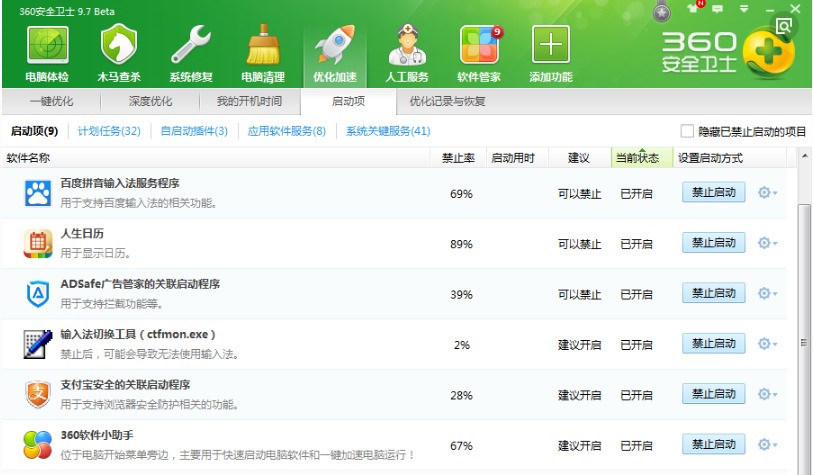Click 禁止启动 for 360软件小助手
The image size is (813, 475).
(x=713, y=444)
